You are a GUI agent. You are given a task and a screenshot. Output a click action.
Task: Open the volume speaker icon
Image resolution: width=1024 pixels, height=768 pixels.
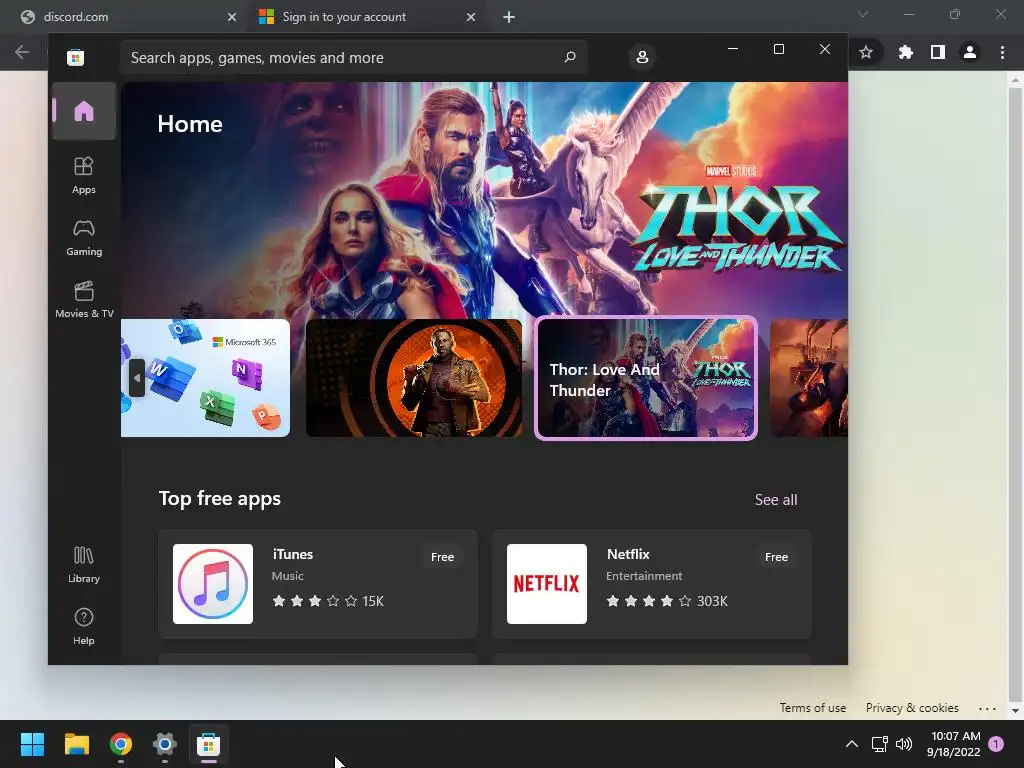pos(904,744)
